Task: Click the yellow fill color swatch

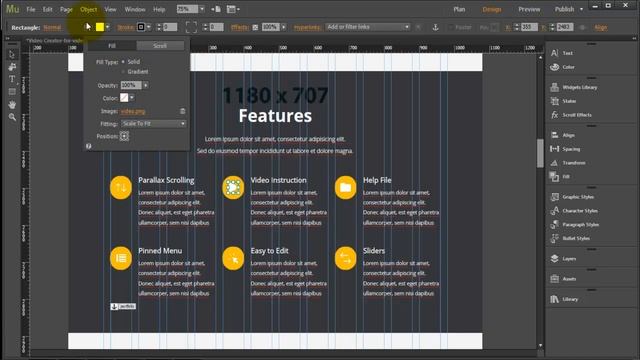Action: (x=100, y=27)
